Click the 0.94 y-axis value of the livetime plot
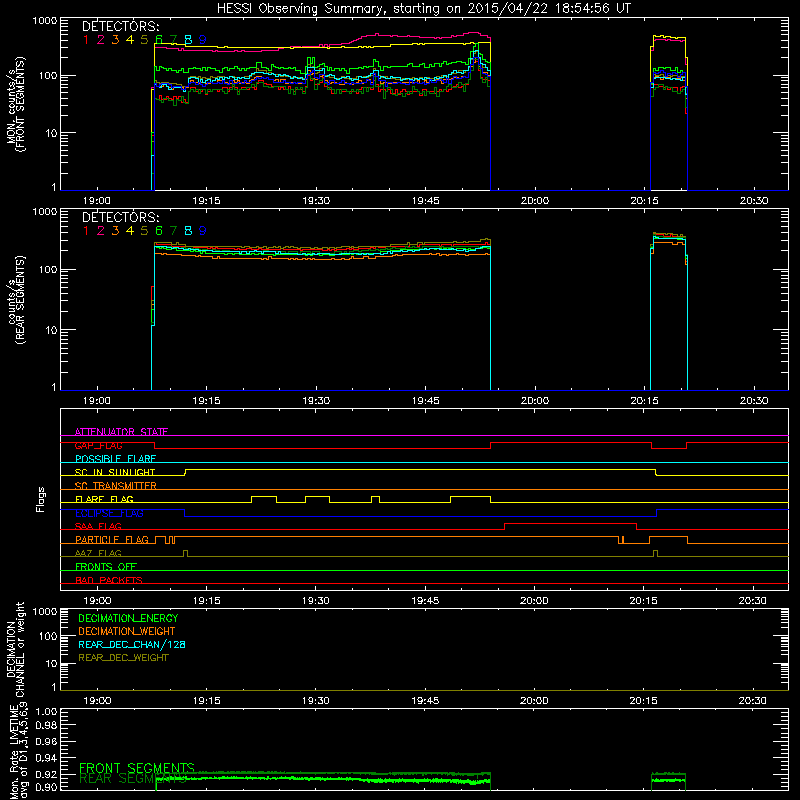 tap(46, 758)
